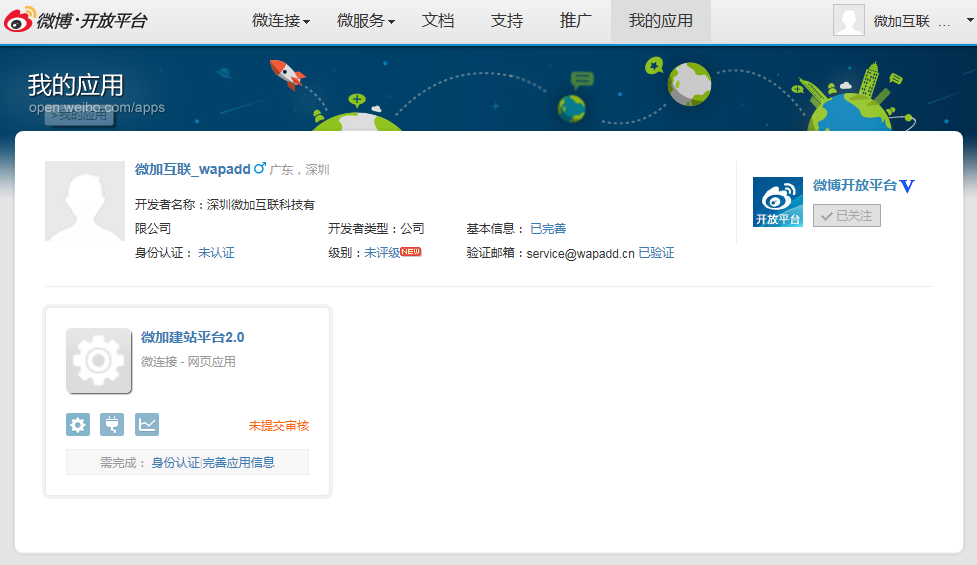The image size is (977, 565).
Task: Click the 微加建站平台2.0 app gear thumbnail
Action: (x=98, y=361)
